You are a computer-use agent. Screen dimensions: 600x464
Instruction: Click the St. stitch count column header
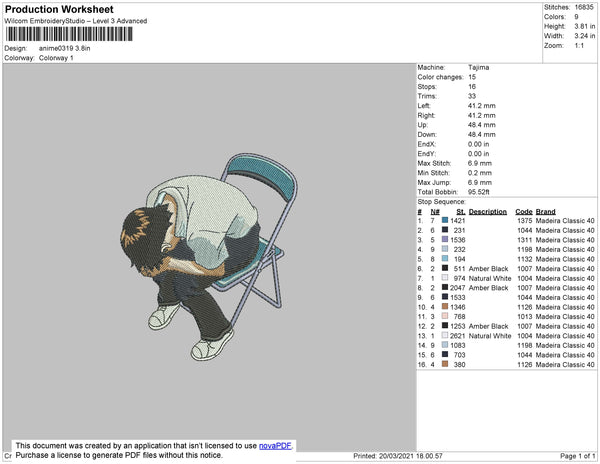coord(460,211)
